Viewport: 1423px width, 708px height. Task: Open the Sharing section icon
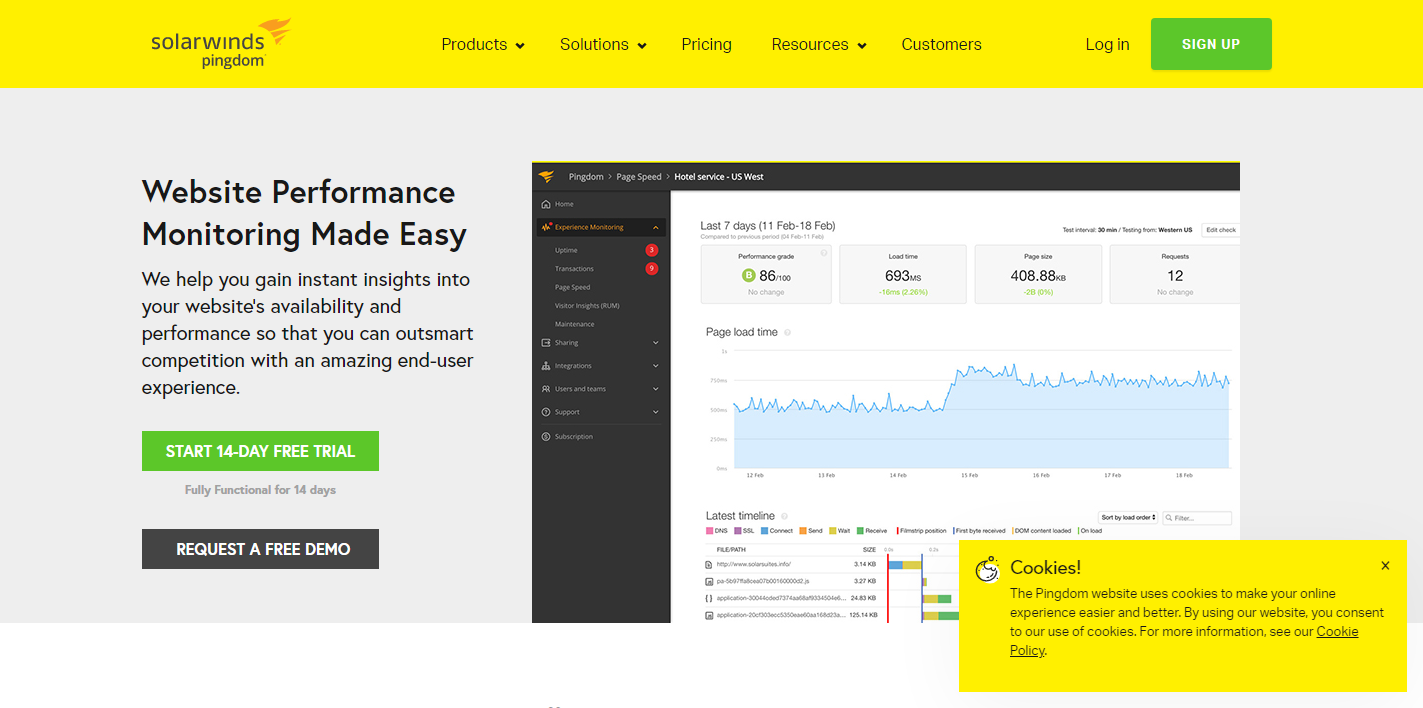pyautogui.click(x=546, y=342)
